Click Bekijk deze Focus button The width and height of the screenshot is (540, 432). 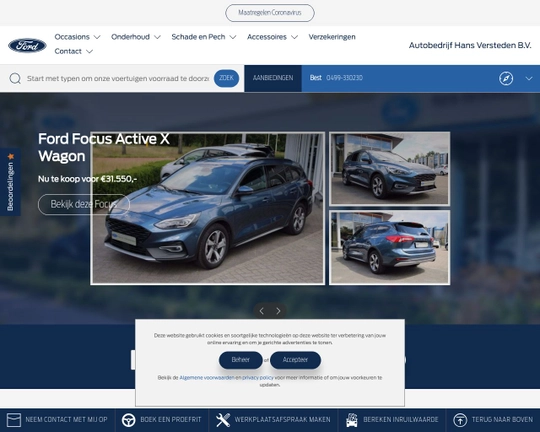pos(84,204)
